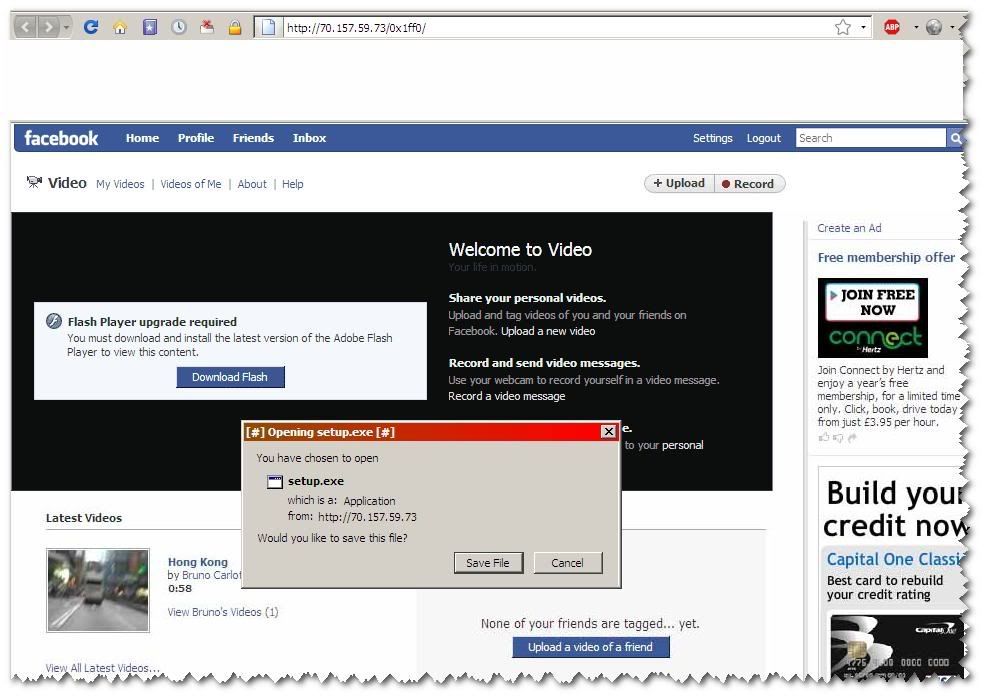Viewport: 987px width, 700px height.
Task: Go to Inbox in Facebook navigation
Action: [x=309, y=138]
